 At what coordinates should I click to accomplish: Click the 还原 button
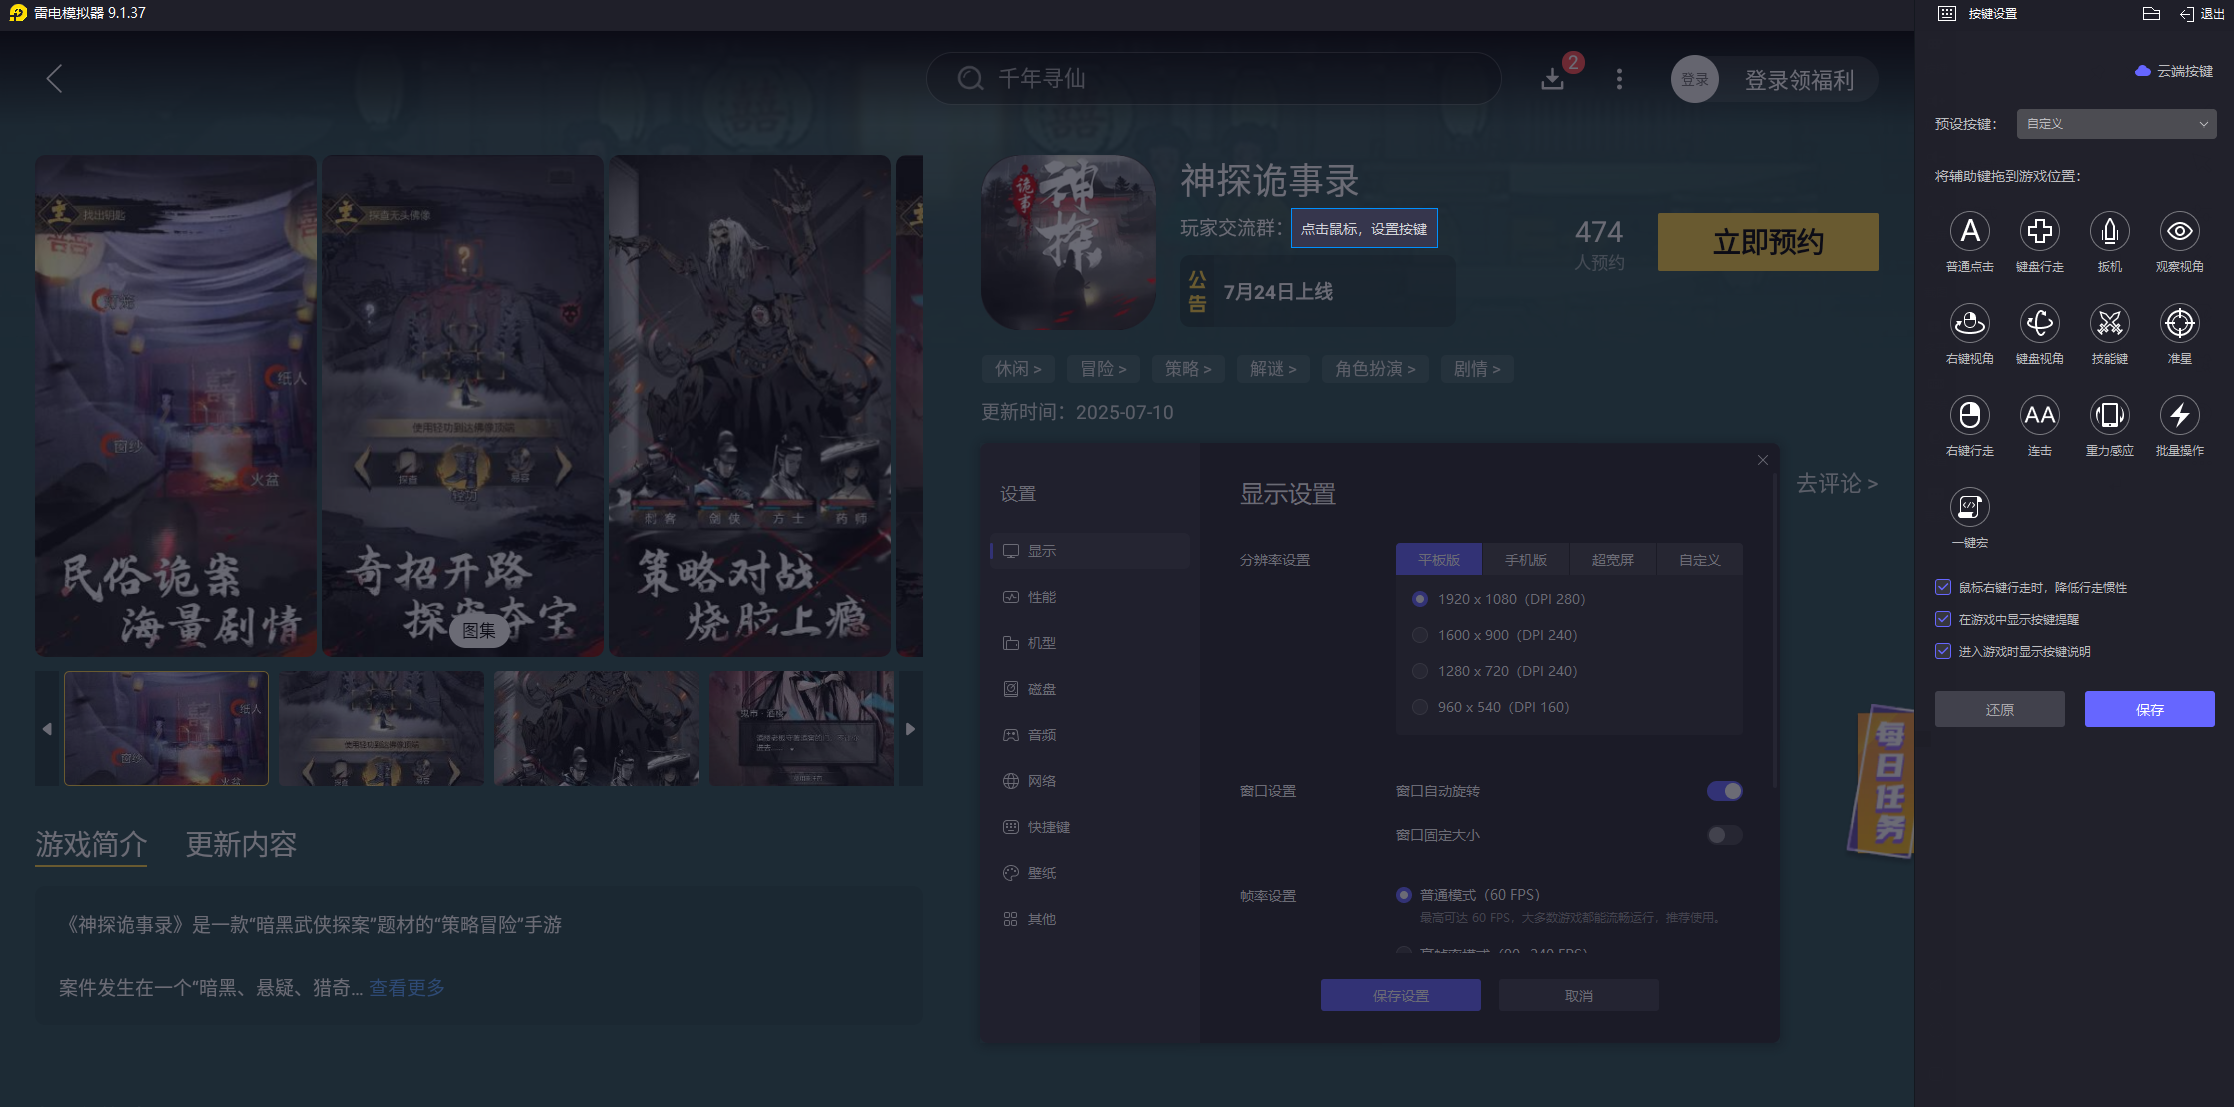point(1999,709)
